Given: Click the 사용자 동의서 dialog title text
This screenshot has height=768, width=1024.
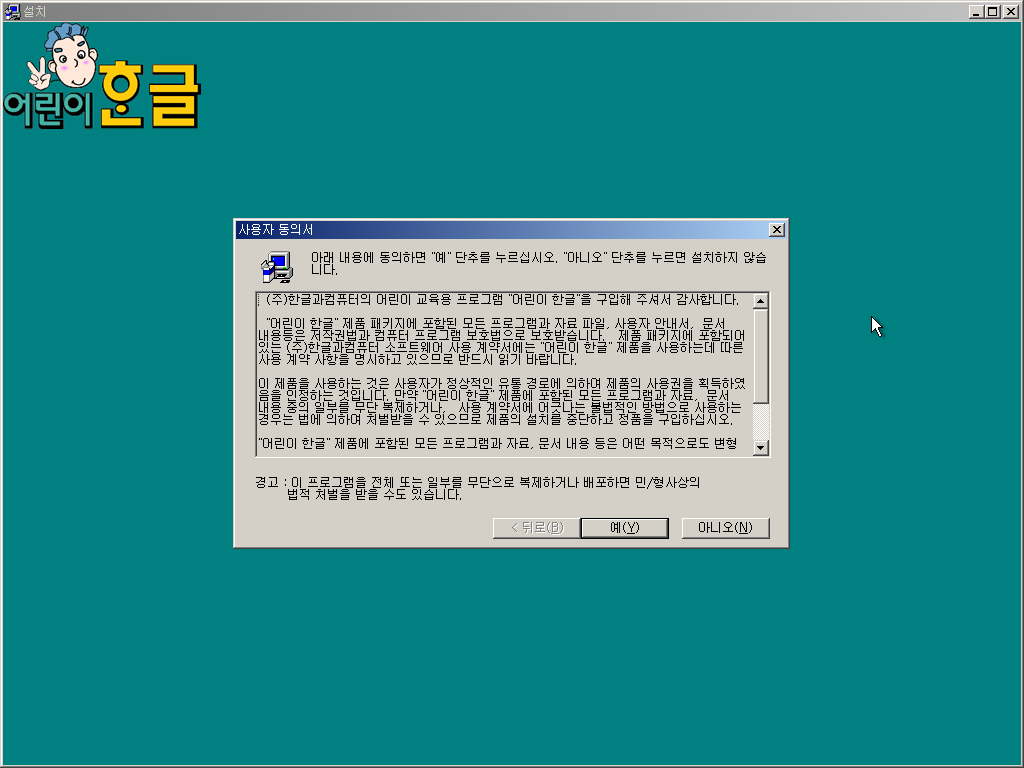Looking at the screenshot, I should click(276, 230).
